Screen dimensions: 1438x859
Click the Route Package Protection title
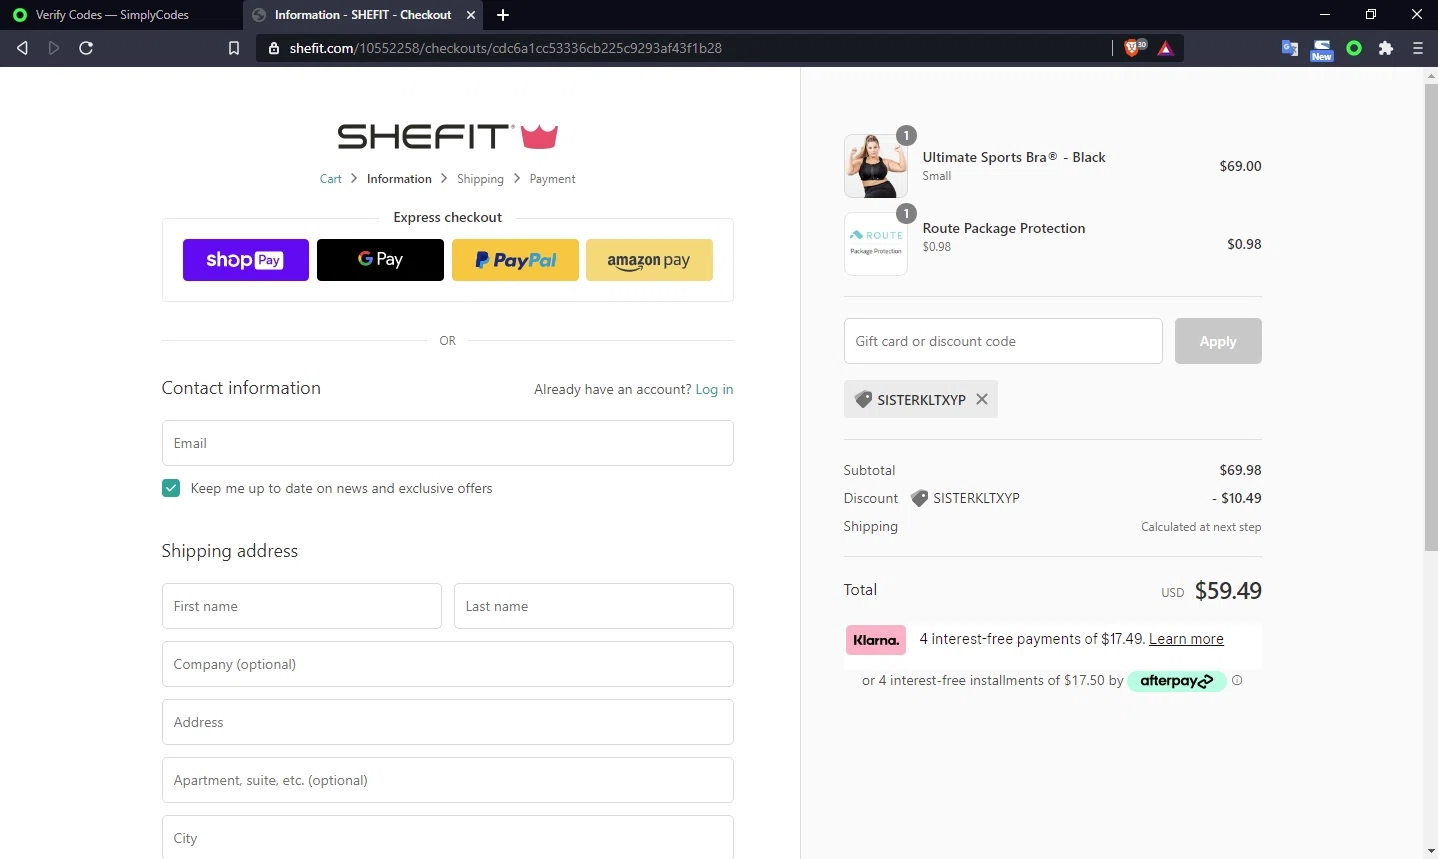(x=1004, y=228)
